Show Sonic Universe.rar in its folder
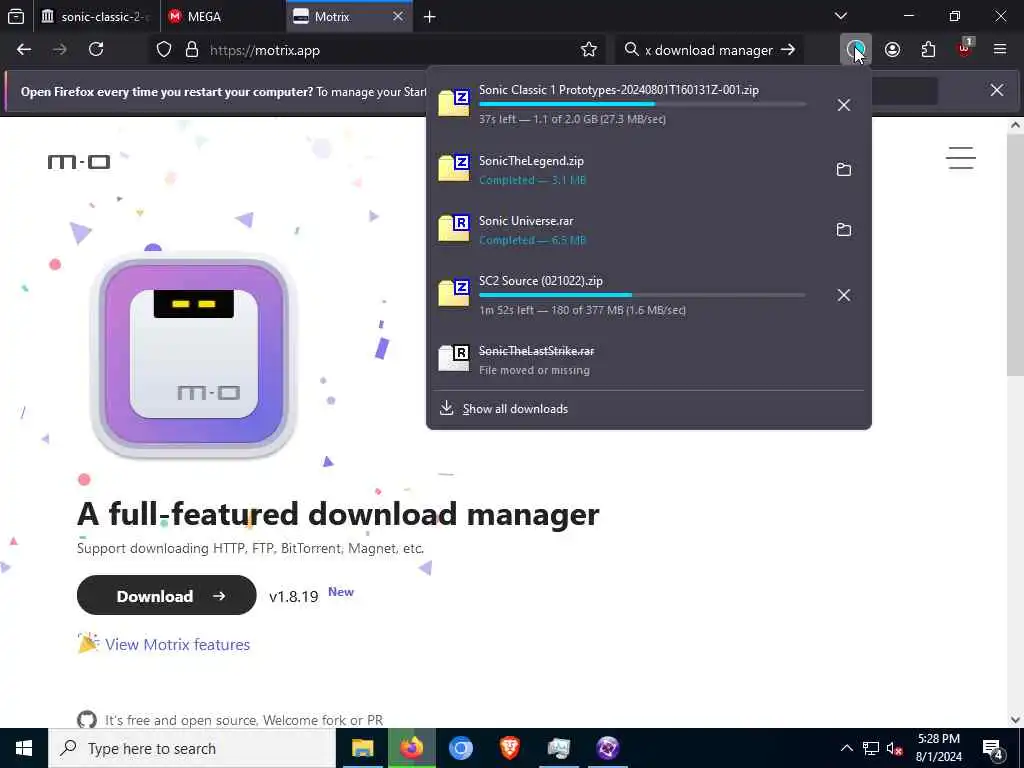The image size is (1024, 768). coord(844,230)
